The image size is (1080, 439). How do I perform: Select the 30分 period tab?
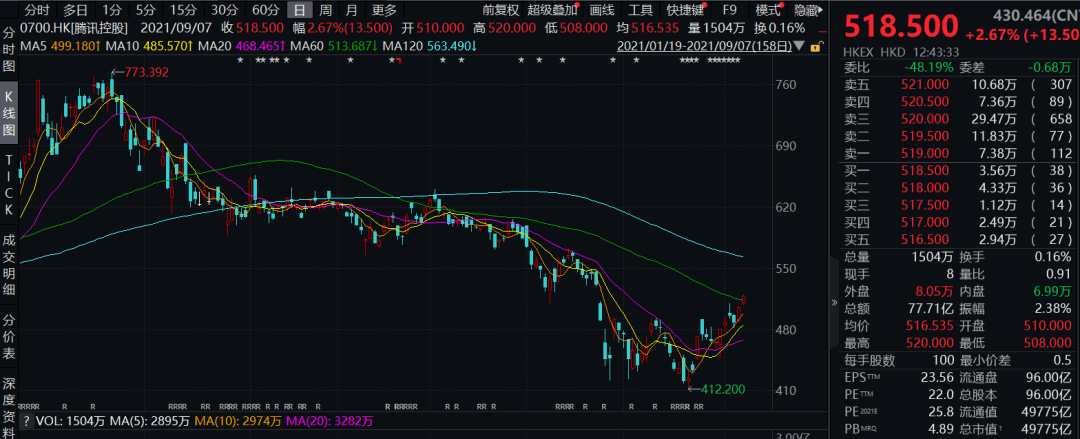(224, 10)
